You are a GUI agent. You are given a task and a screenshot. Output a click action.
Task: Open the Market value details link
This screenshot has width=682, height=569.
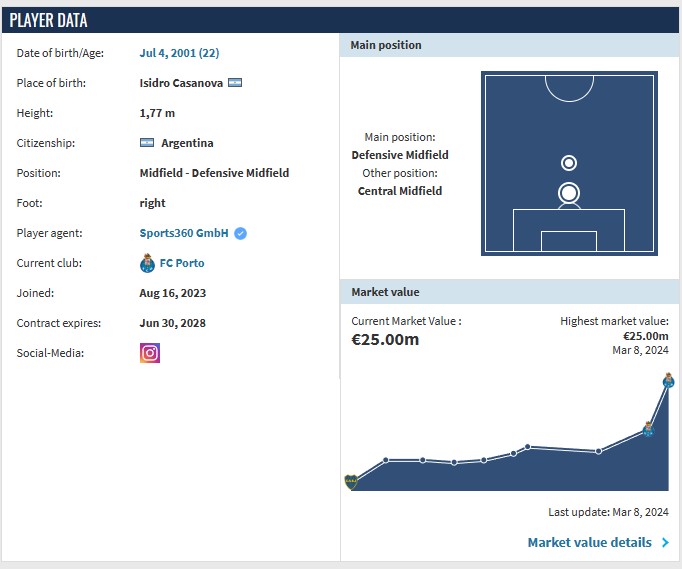589,543
